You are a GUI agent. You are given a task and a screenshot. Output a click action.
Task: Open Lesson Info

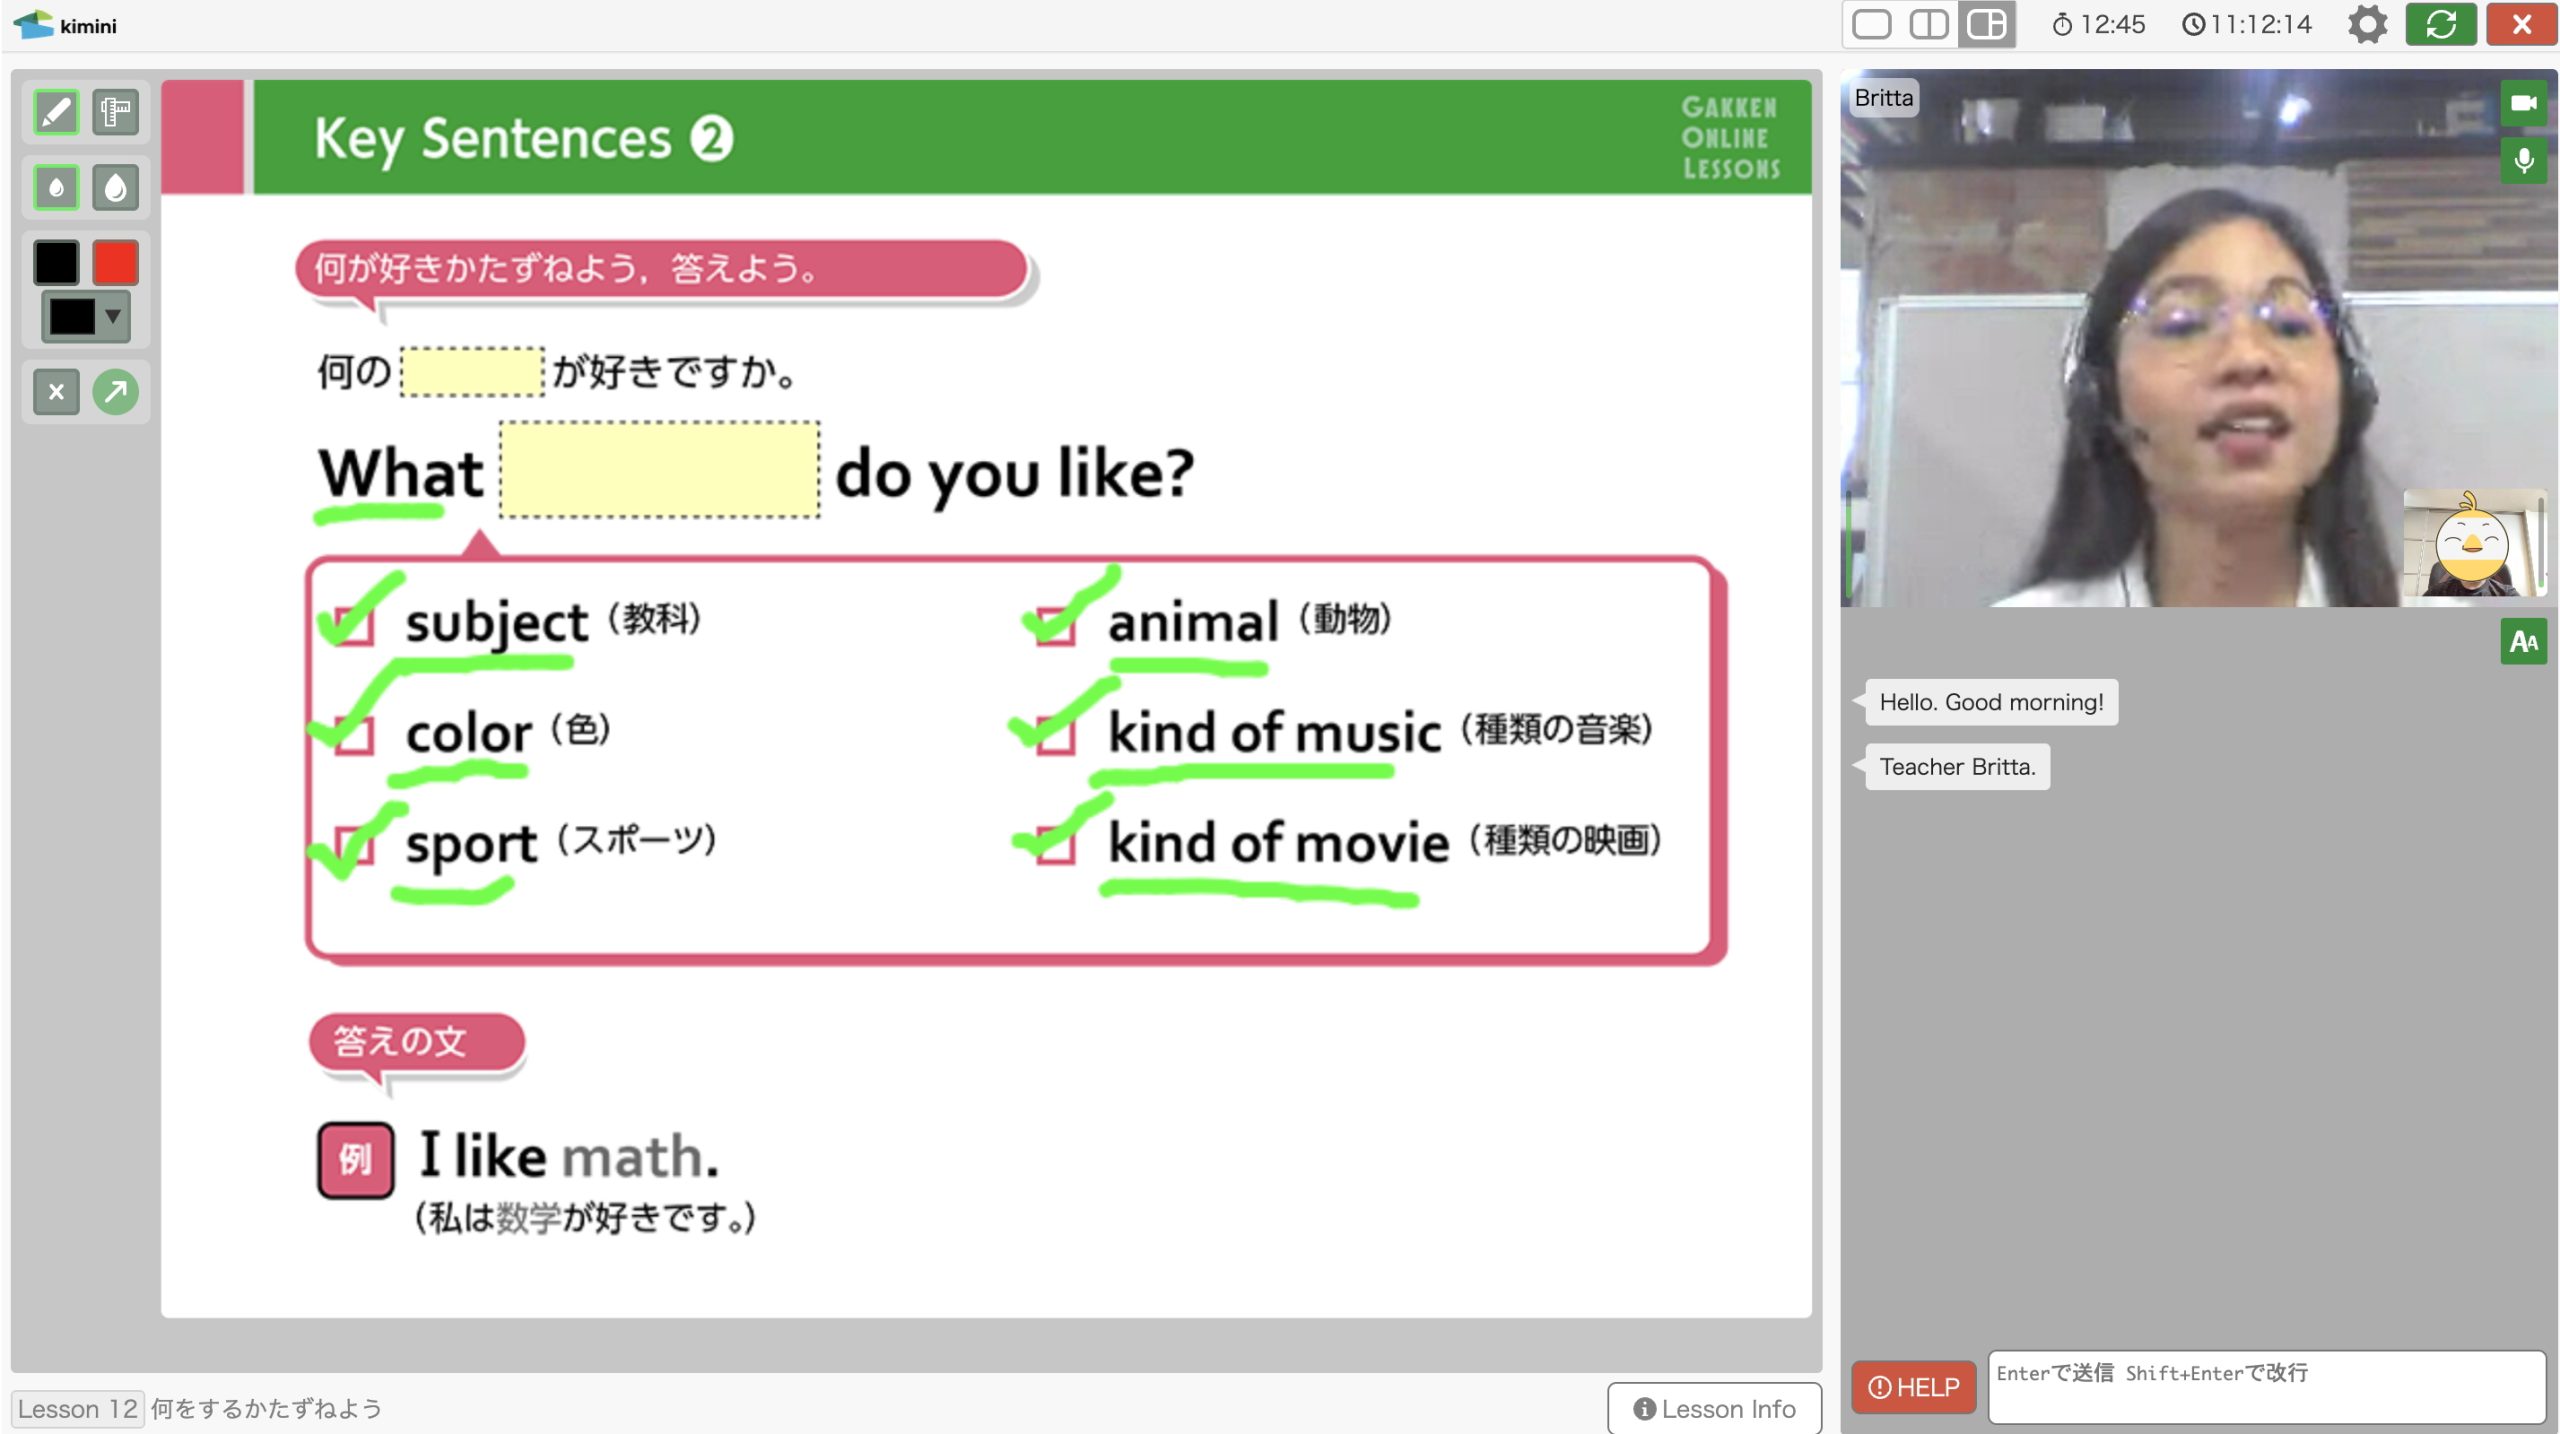tap(1714, 1408)
